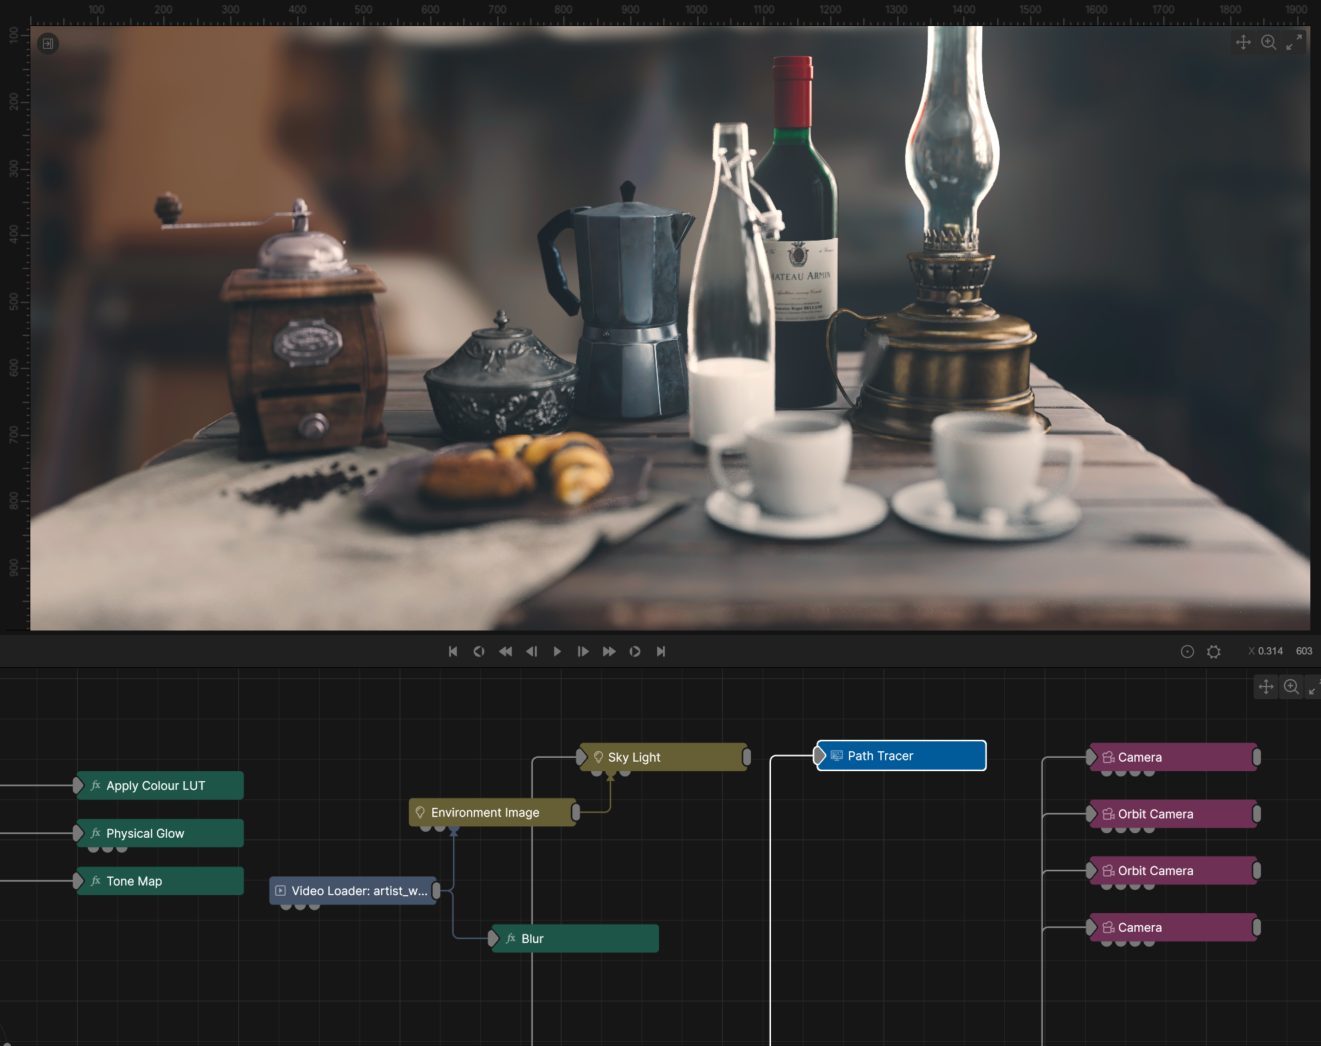Select the Path Tracer node
The width and height of the screenshot is (1321, 1046).
coord(902,756)
